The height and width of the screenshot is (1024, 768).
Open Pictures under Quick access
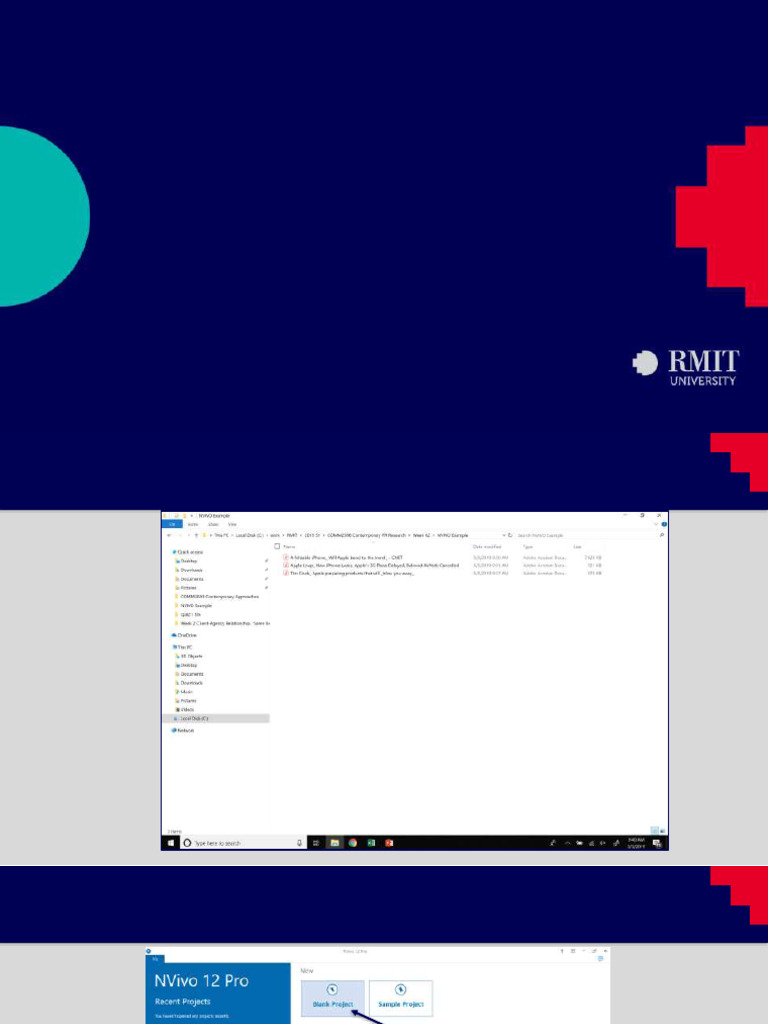pyautogui.click(x=185, y=588)
